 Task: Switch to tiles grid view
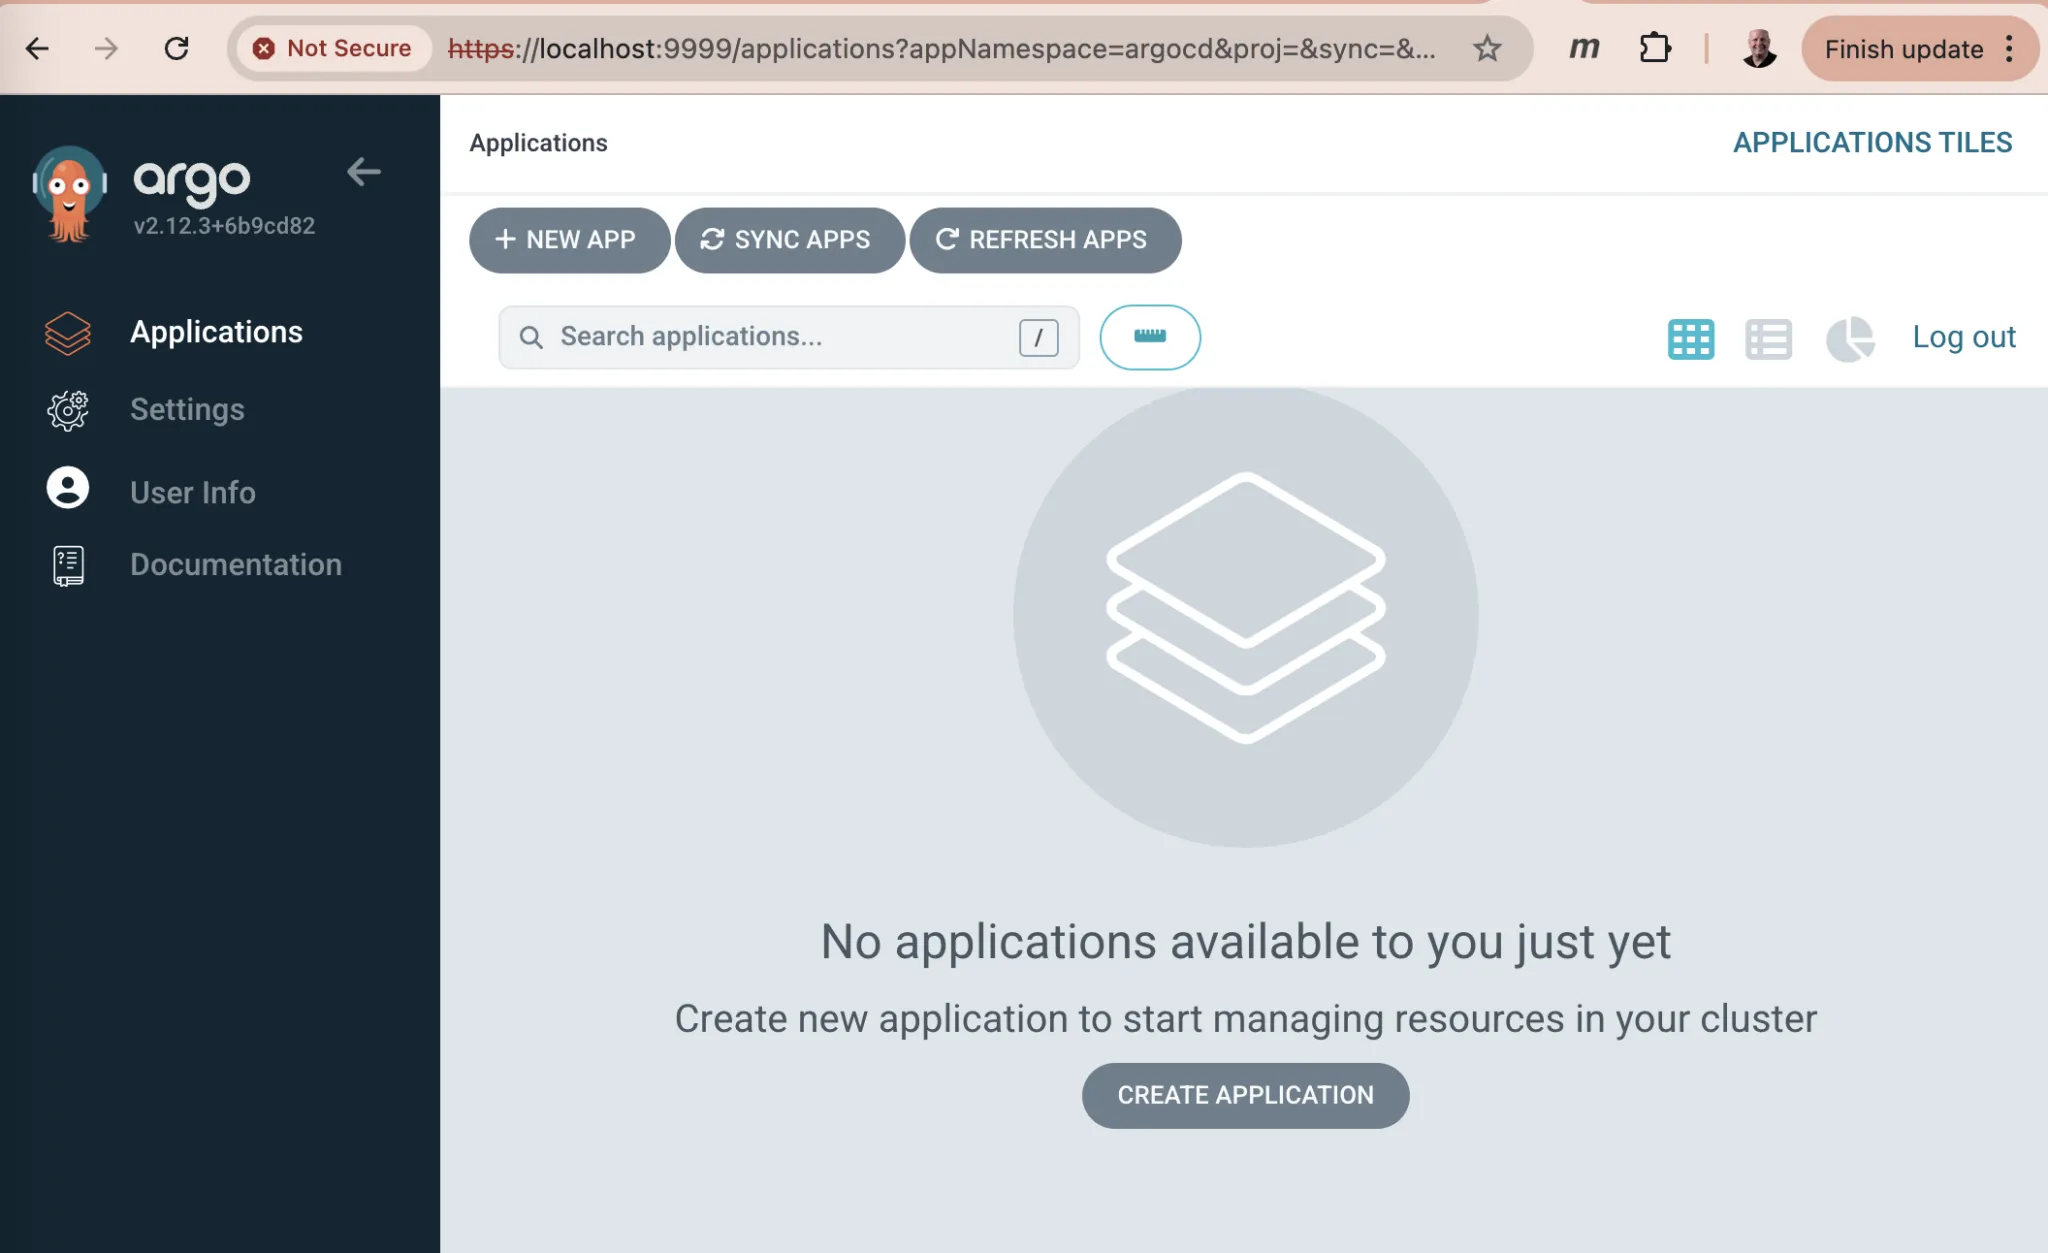point(1690,339)
